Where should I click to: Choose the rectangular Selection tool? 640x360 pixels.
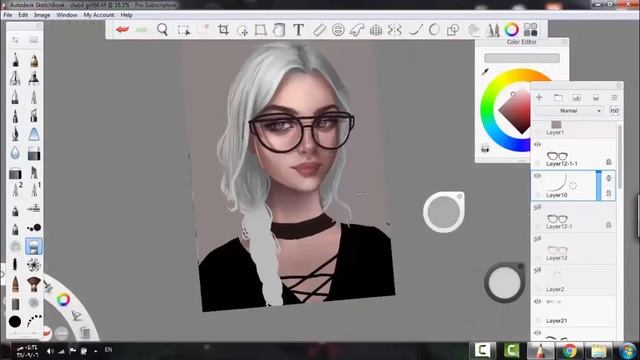(x=184, y=30)
